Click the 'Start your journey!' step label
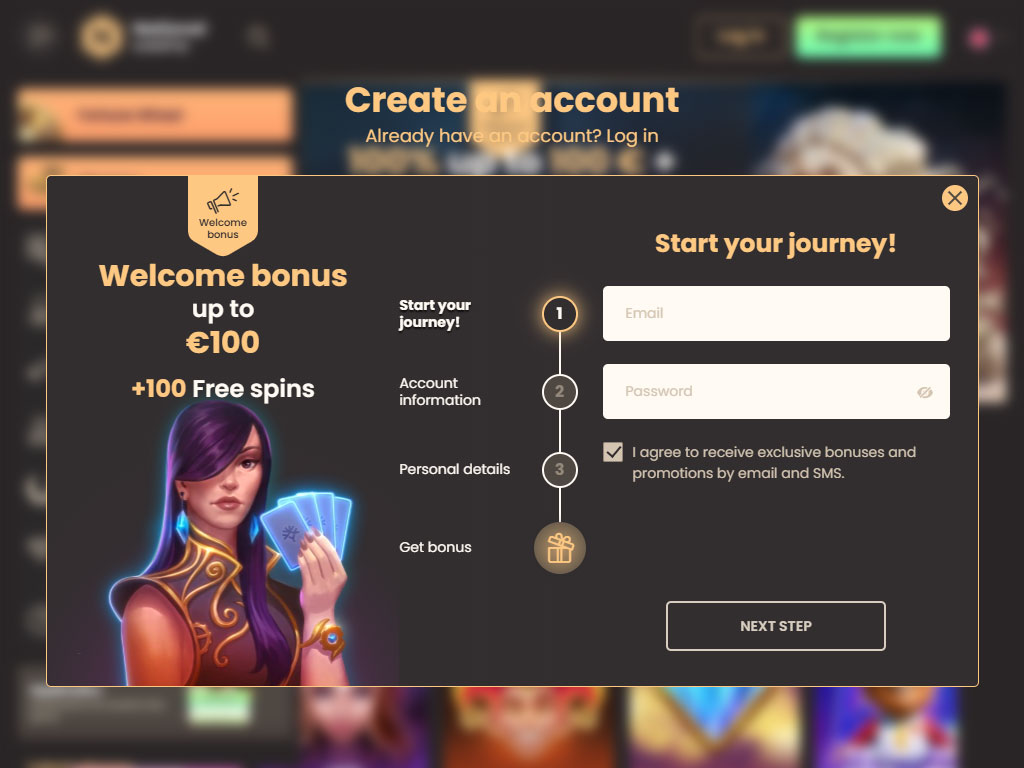Screen dimensions: 1024x768 pyautogui.click(x=435, y=313)
